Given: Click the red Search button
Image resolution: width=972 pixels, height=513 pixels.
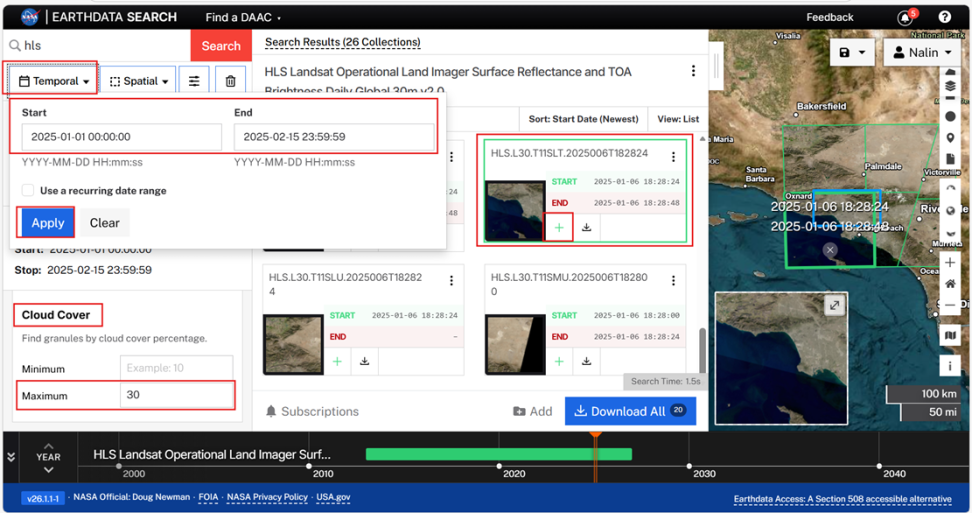Looking at the screenshot, I should pos(221,46).
